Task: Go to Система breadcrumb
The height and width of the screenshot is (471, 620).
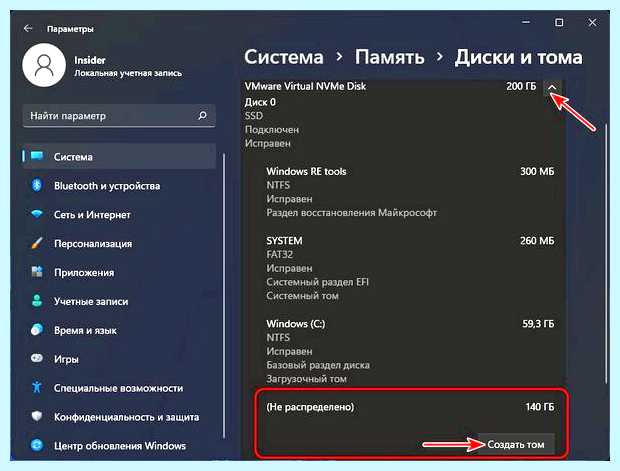Action: pos(284,57)
